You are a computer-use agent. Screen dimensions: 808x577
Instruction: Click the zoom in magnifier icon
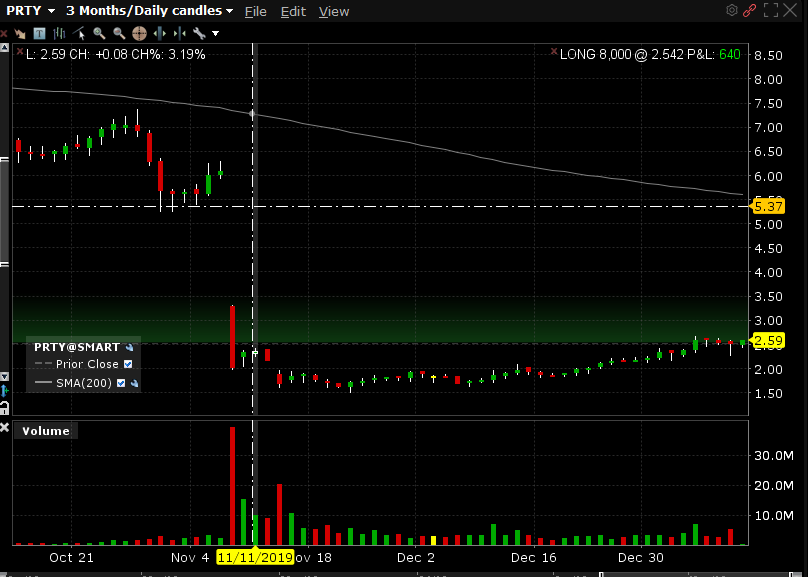[x=100, y=33]
